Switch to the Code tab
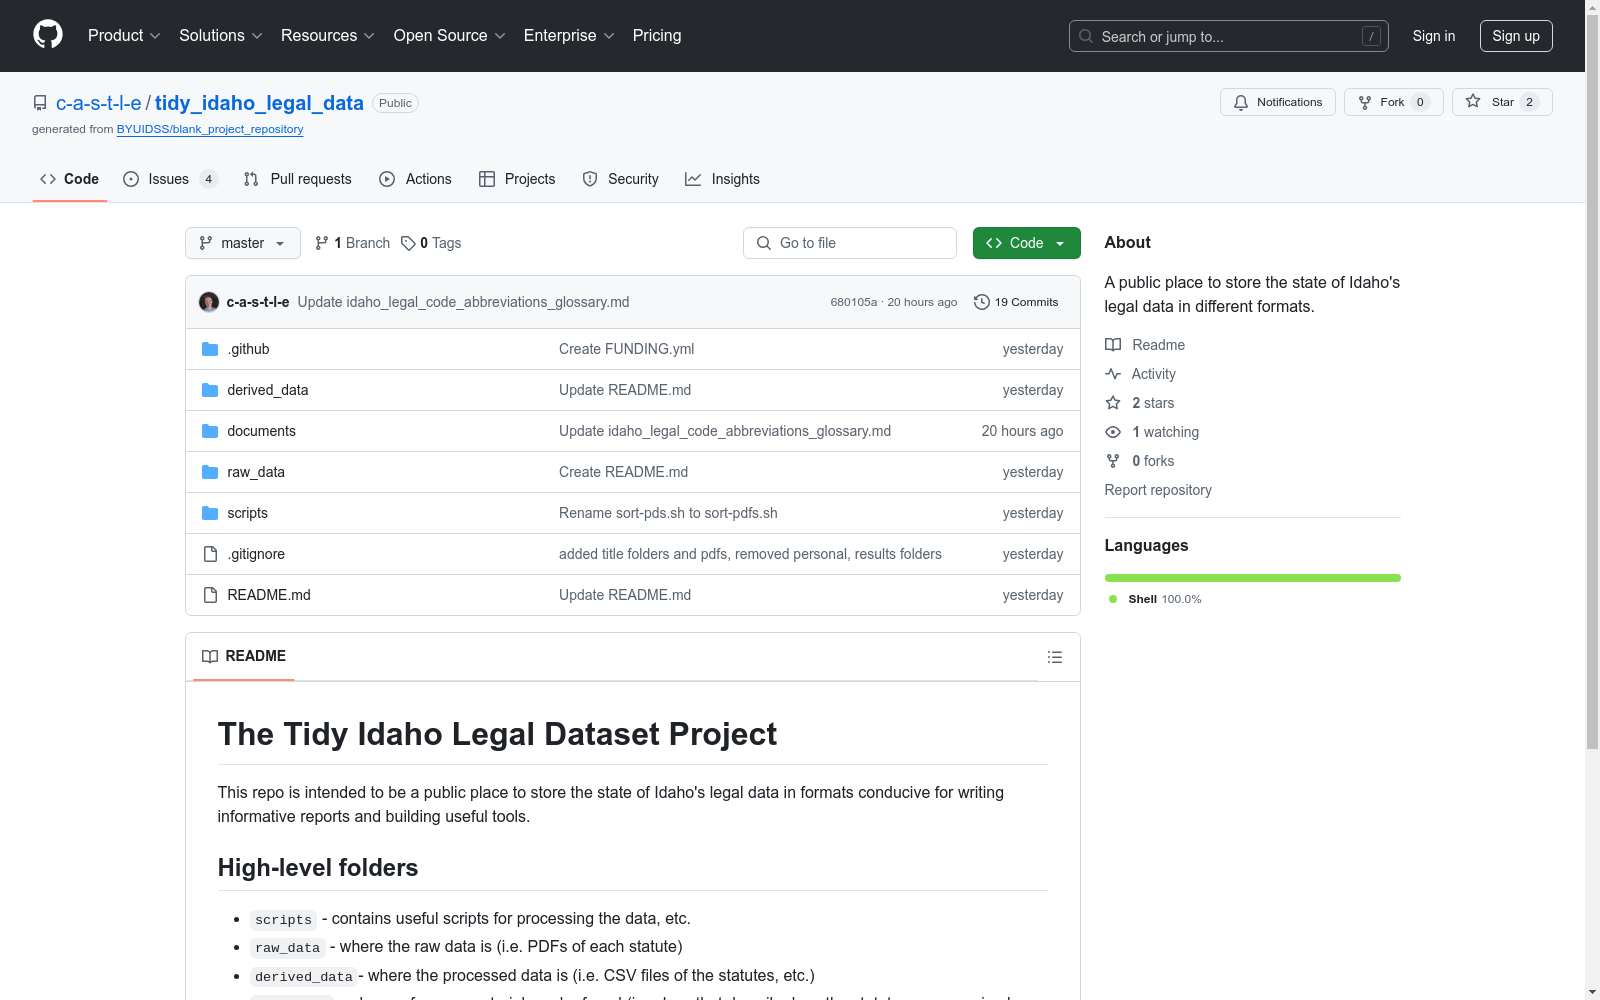Image resolution: width=1600 pixels, height=1000 pixels. [70, 179]
